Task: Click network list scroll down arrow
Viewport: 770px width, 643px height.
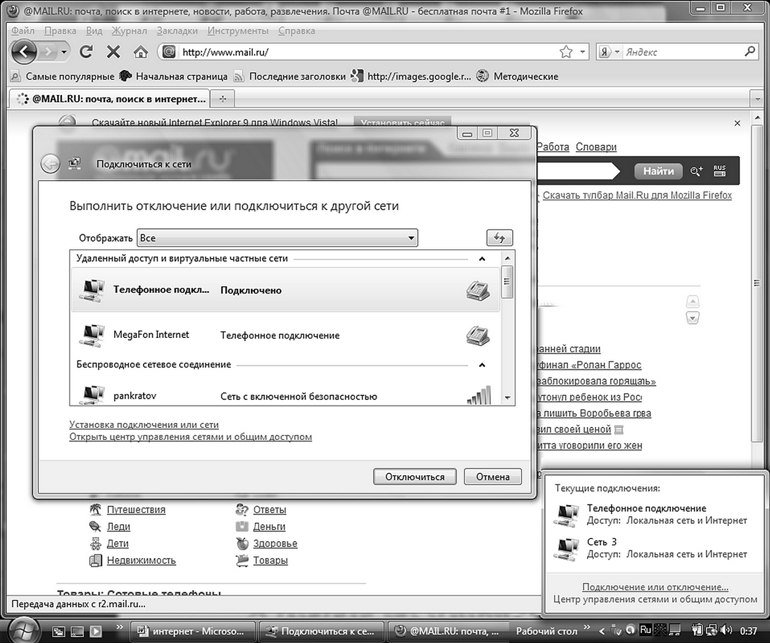Action: click(507, 398)
